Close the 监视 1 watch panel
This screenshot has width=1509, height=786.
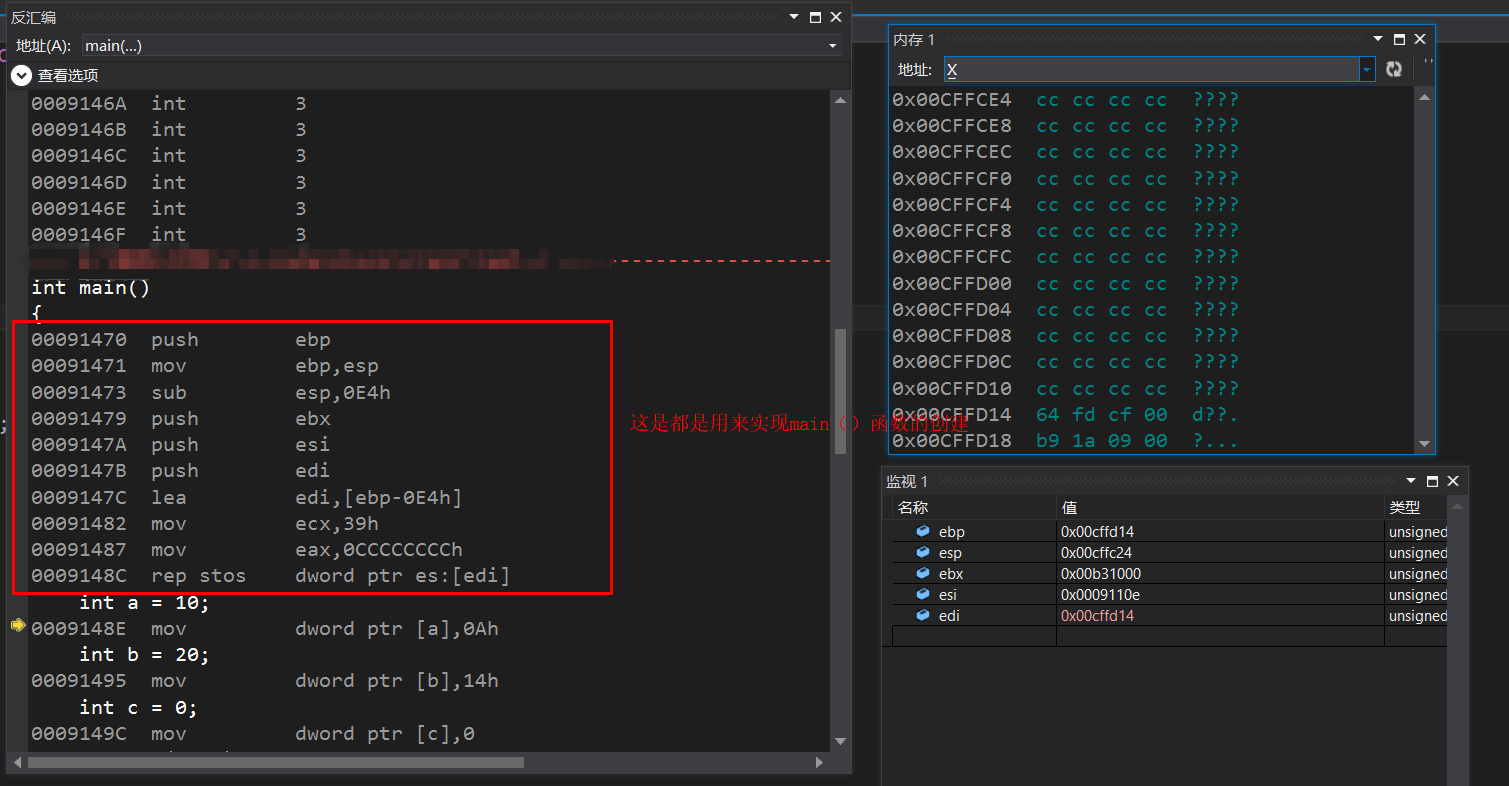pyautogui.click(x=1452, y=481)
